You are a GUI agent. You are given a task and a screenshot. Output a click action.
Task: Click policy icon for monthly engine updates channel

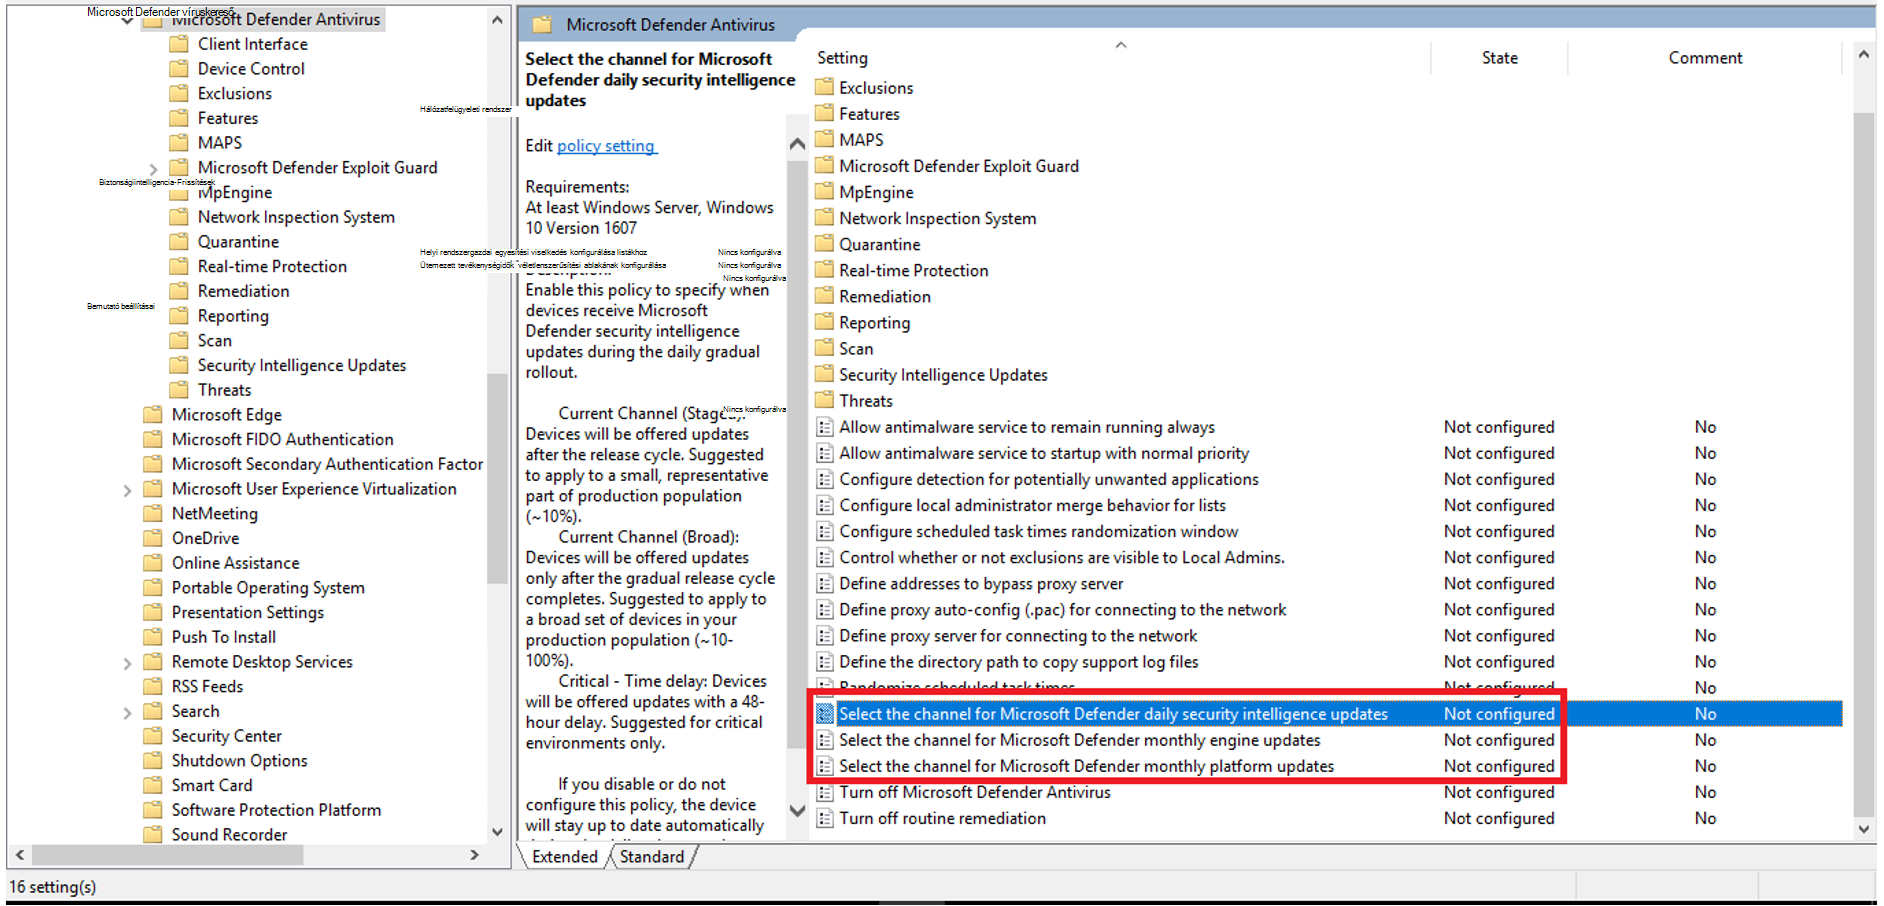pos(825,740)
